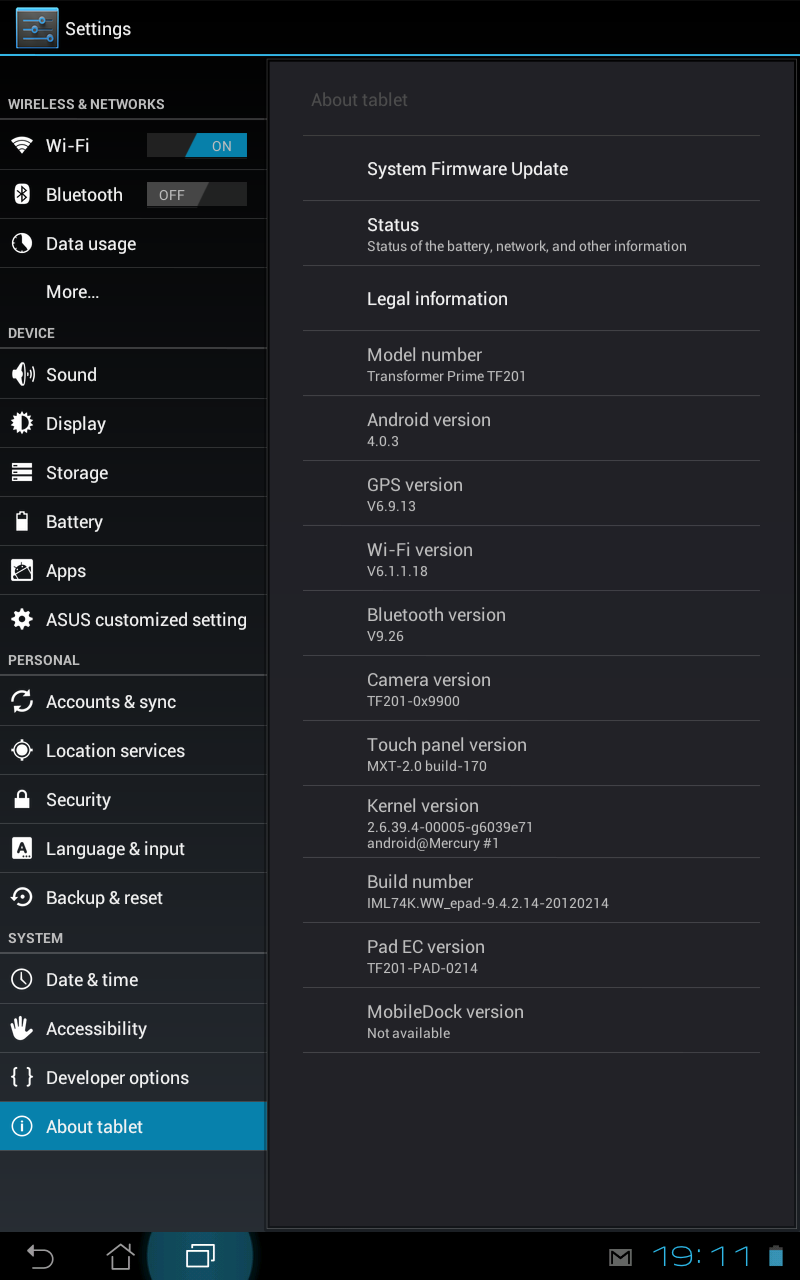Select Language & input
The image size is (800, 1280).
pos(133,849)
